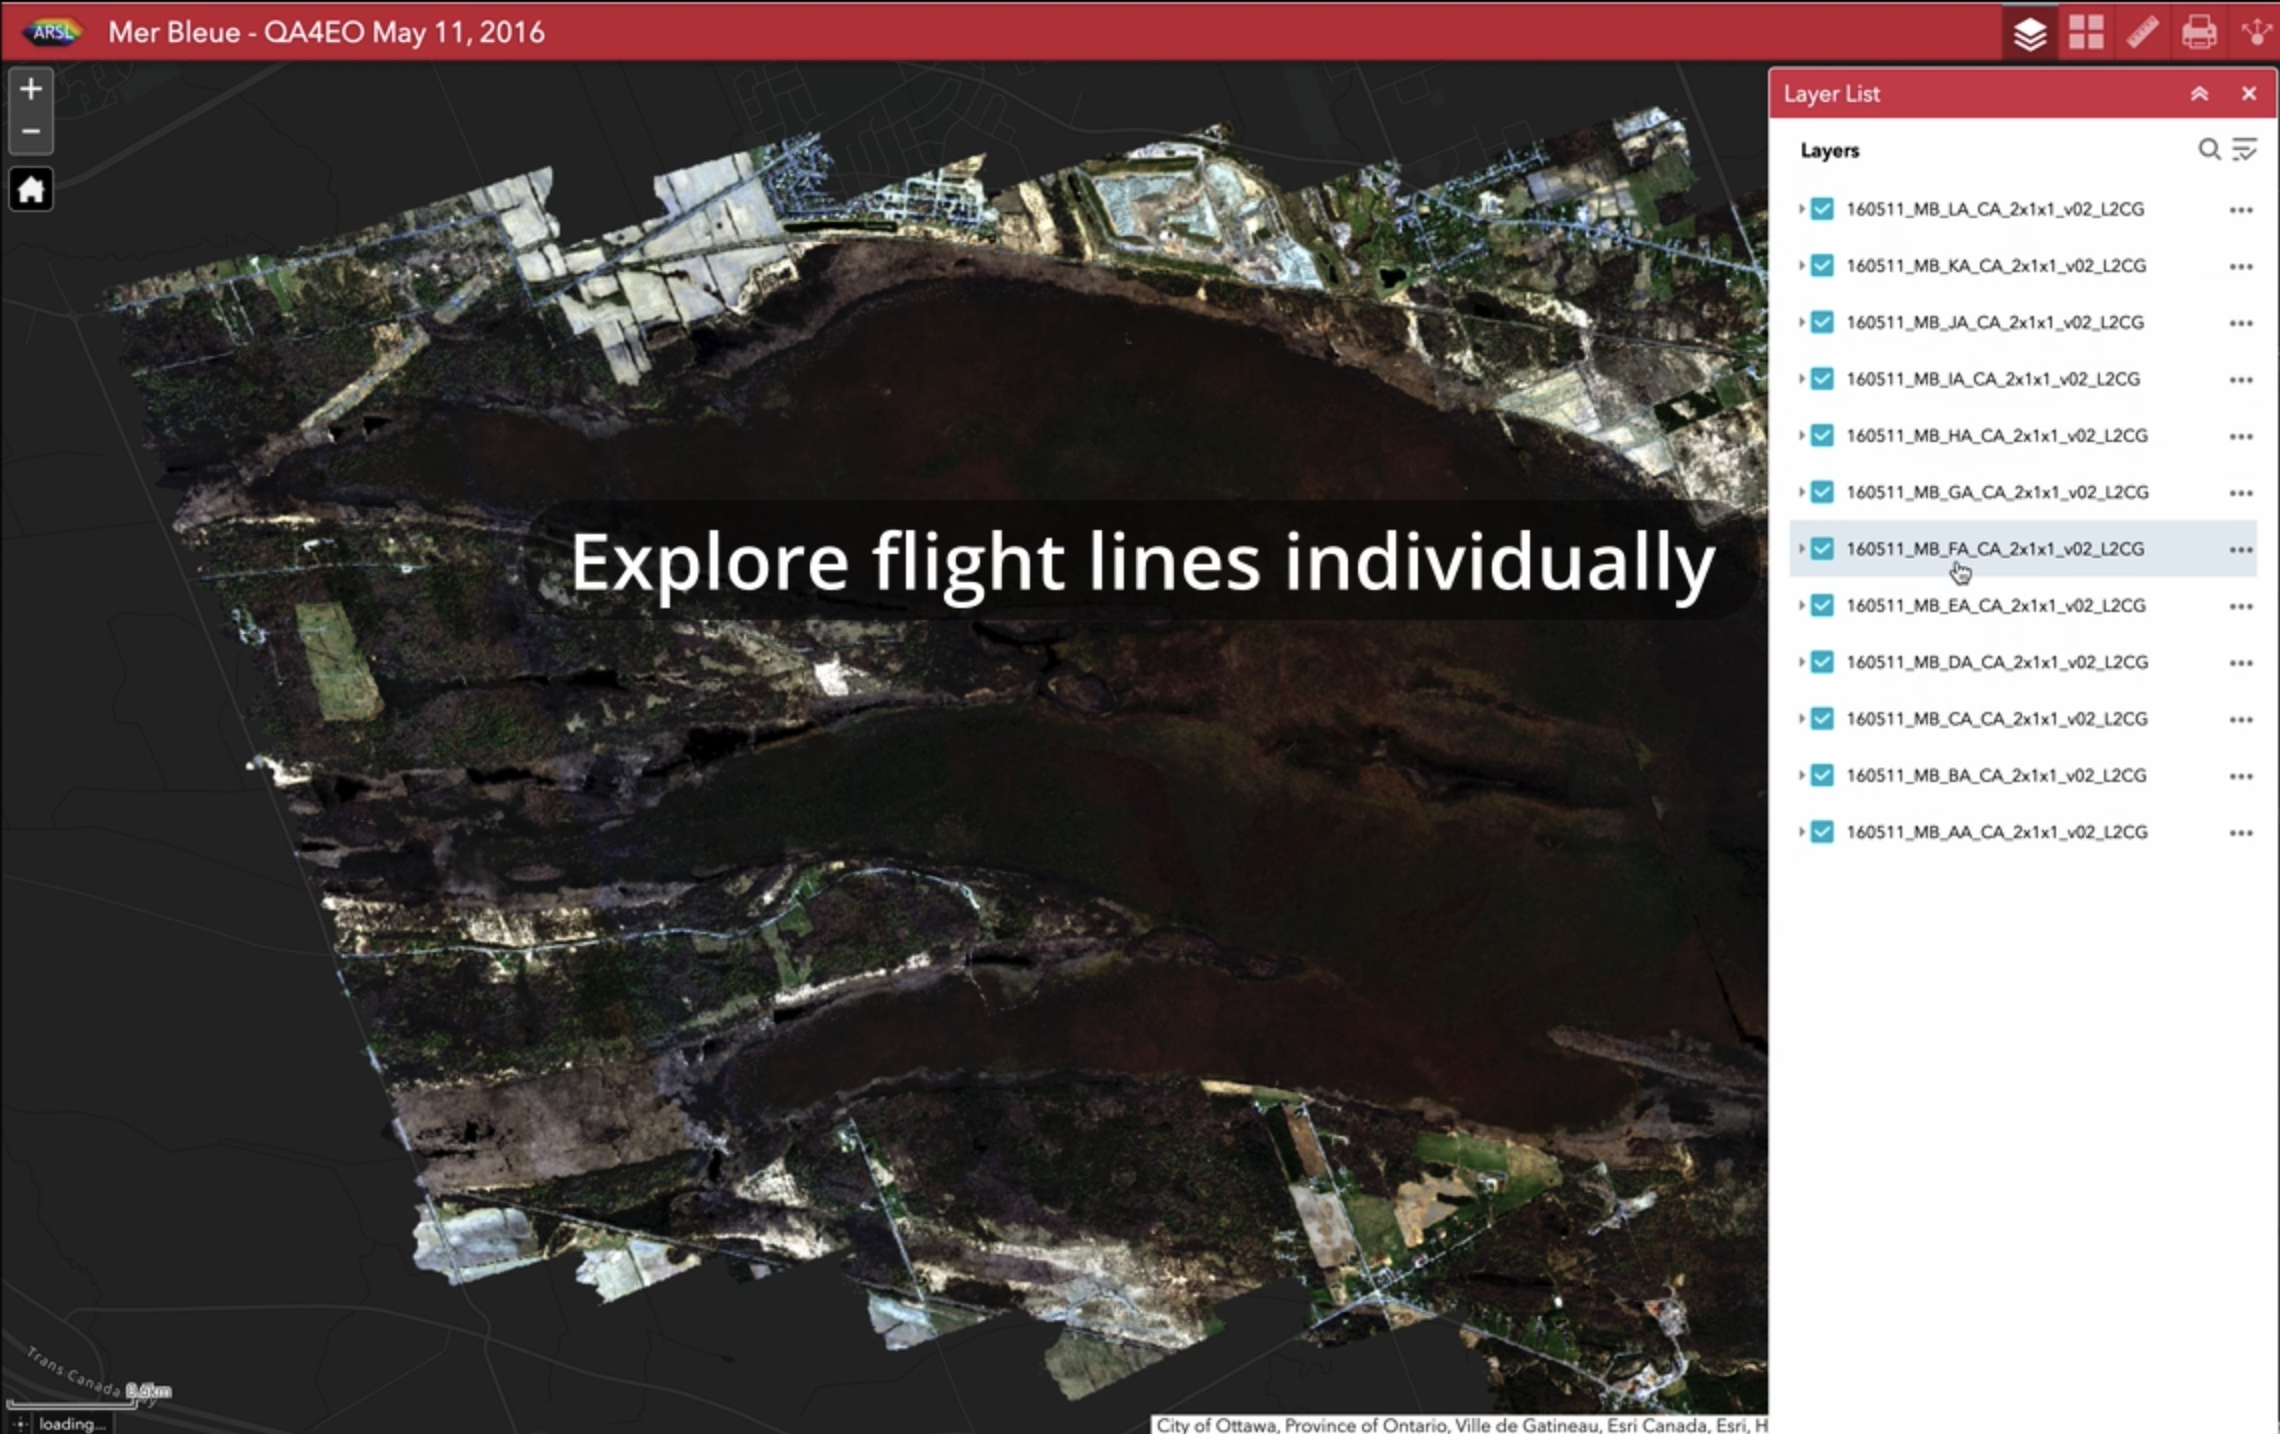Viewport: 2280px width, 1434px height.
Task: Return to default map extent (home)
Action: pyautogui.click(x=31, y=189)
